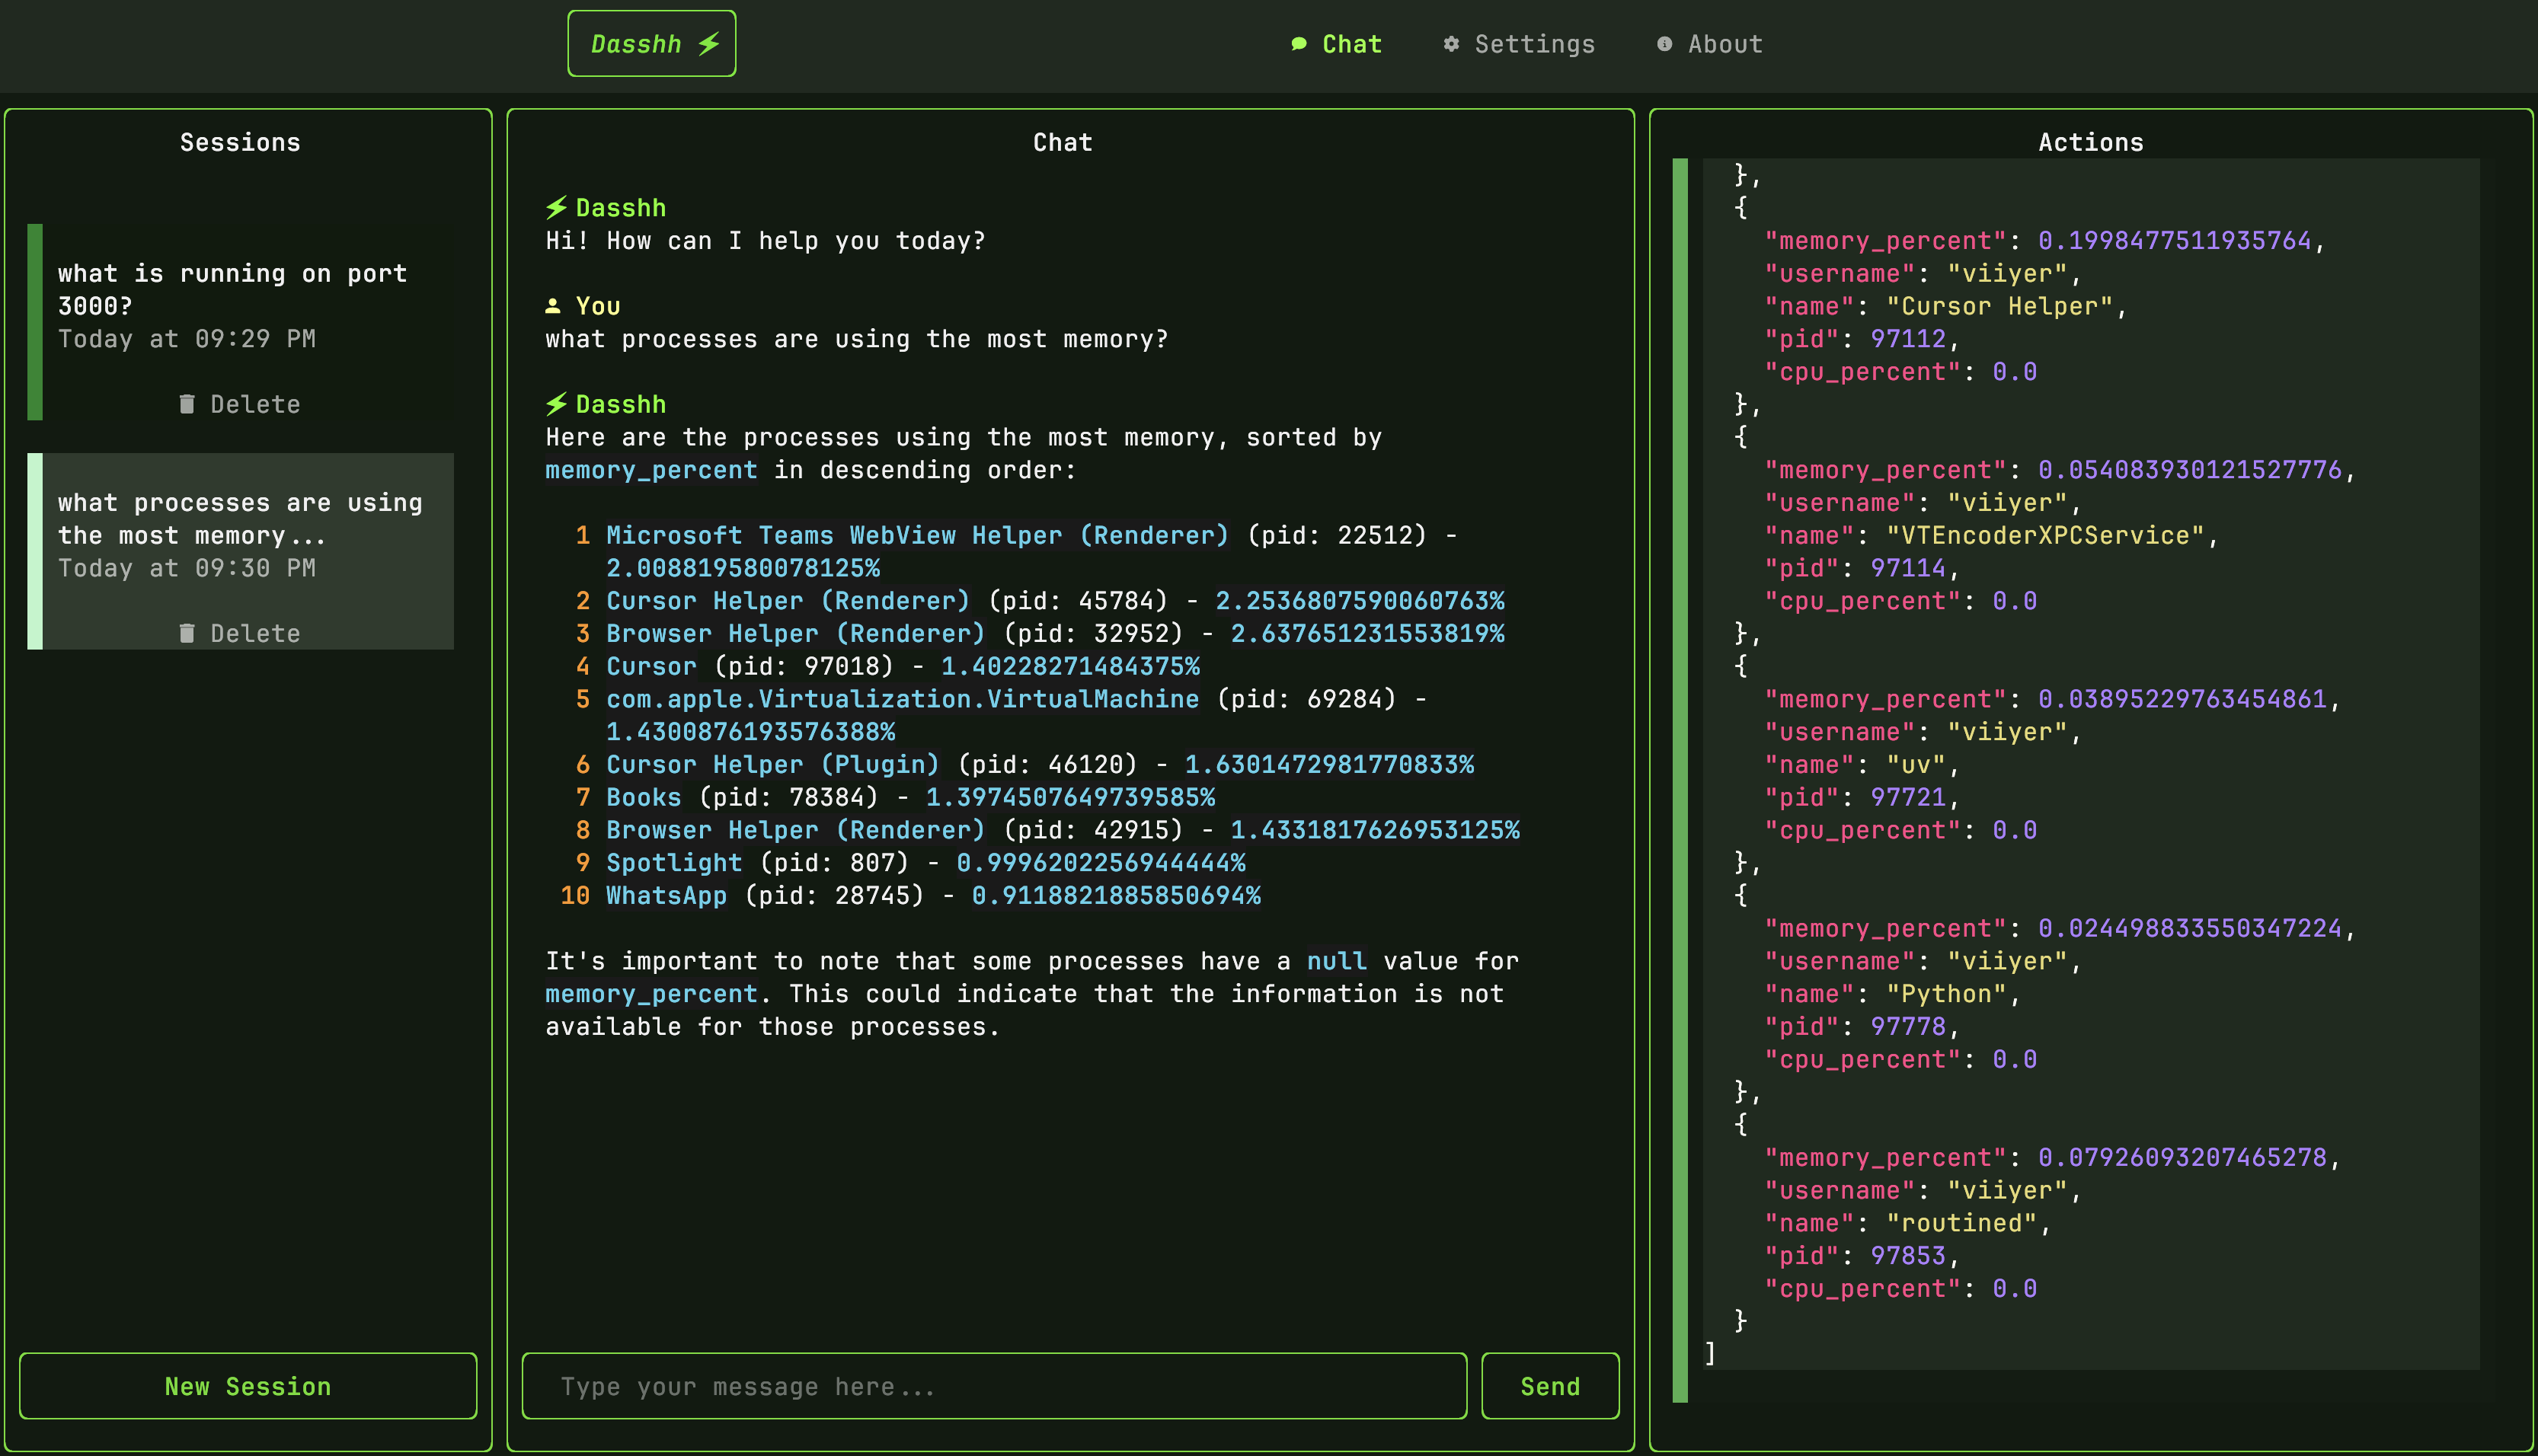Viewport: 2538px width, 1456px height.
Task: Click memory_percent value 0.1998477511935764
Action: pyautogui.click(x=2174, y=241)
